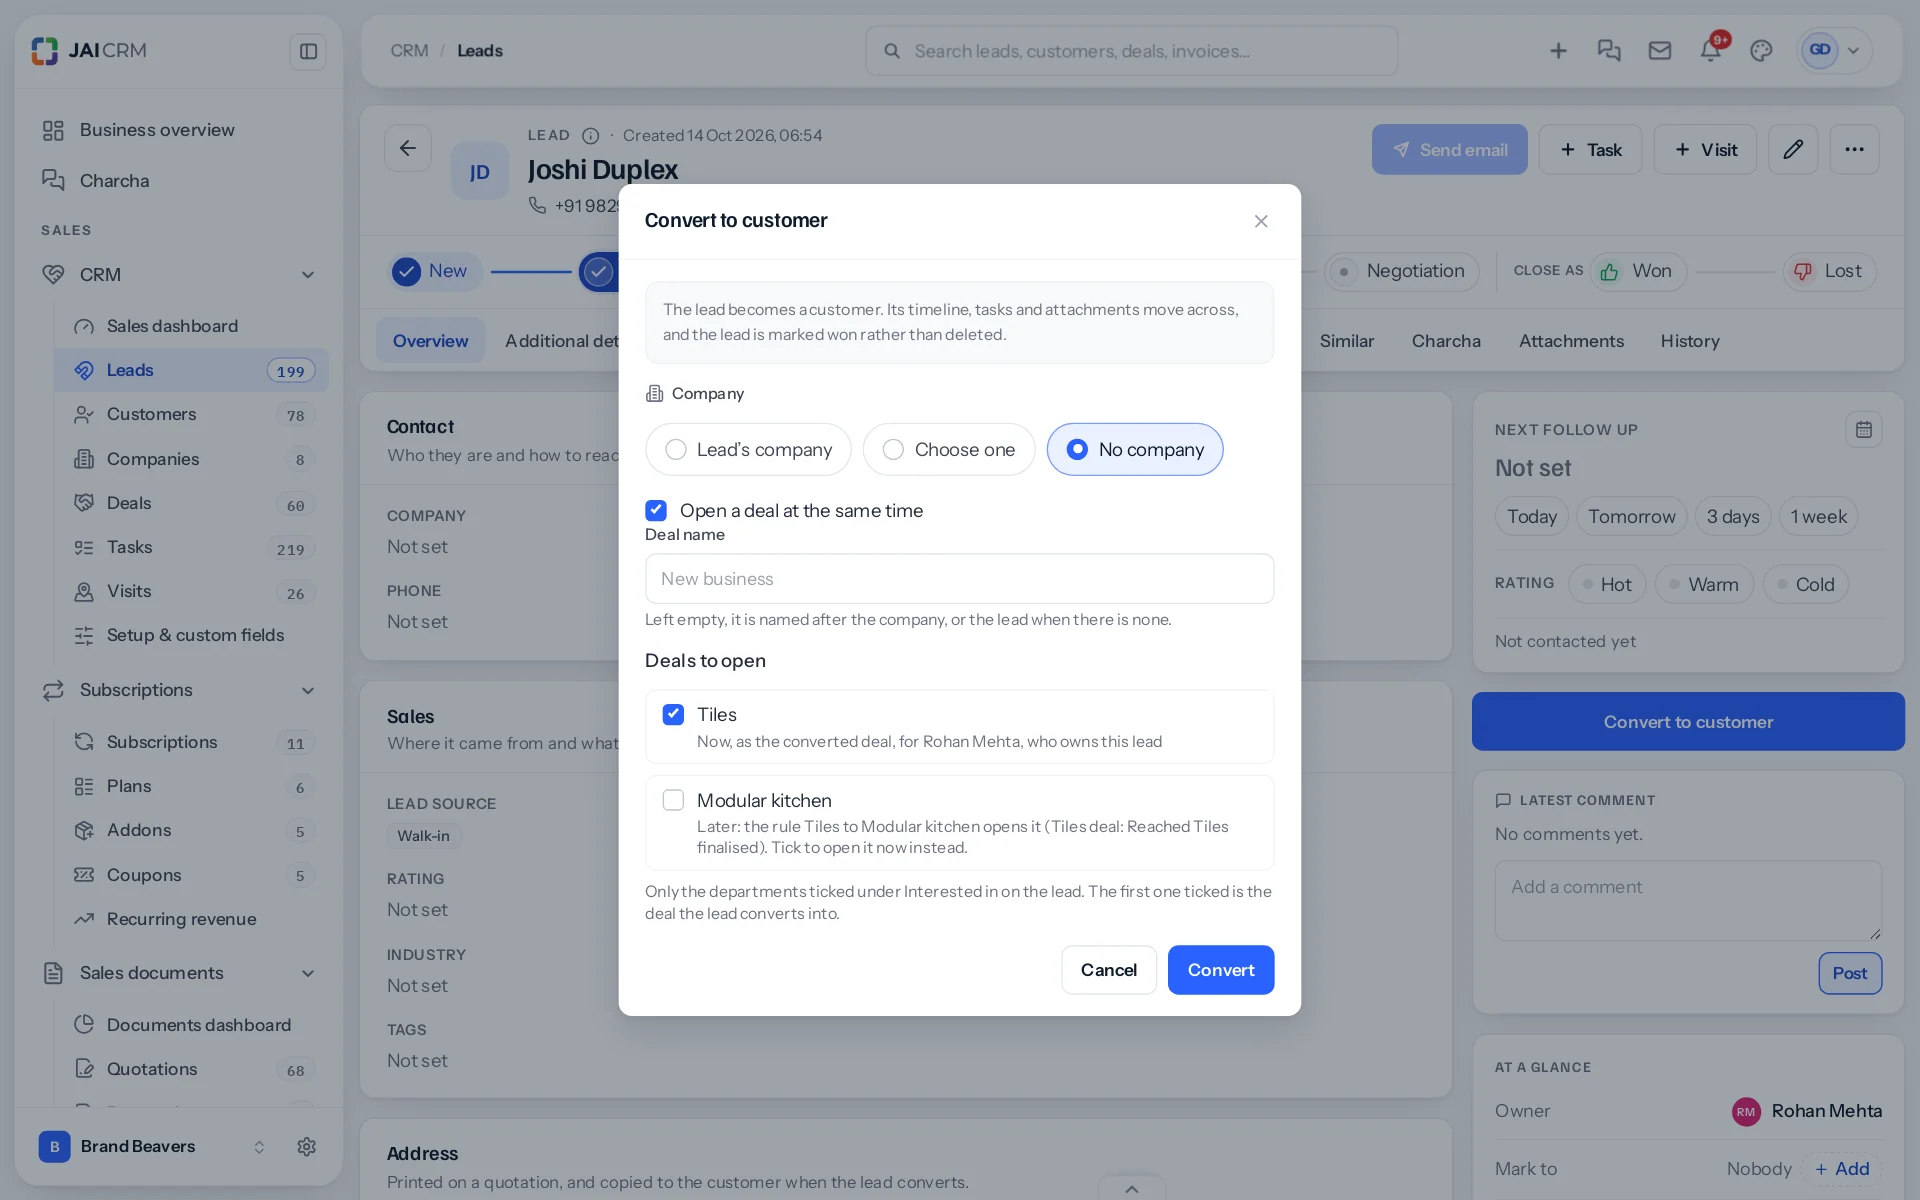1920x1200 pixels.
Task: Open workspace settings gear icon
Action: coord(307,1147)
